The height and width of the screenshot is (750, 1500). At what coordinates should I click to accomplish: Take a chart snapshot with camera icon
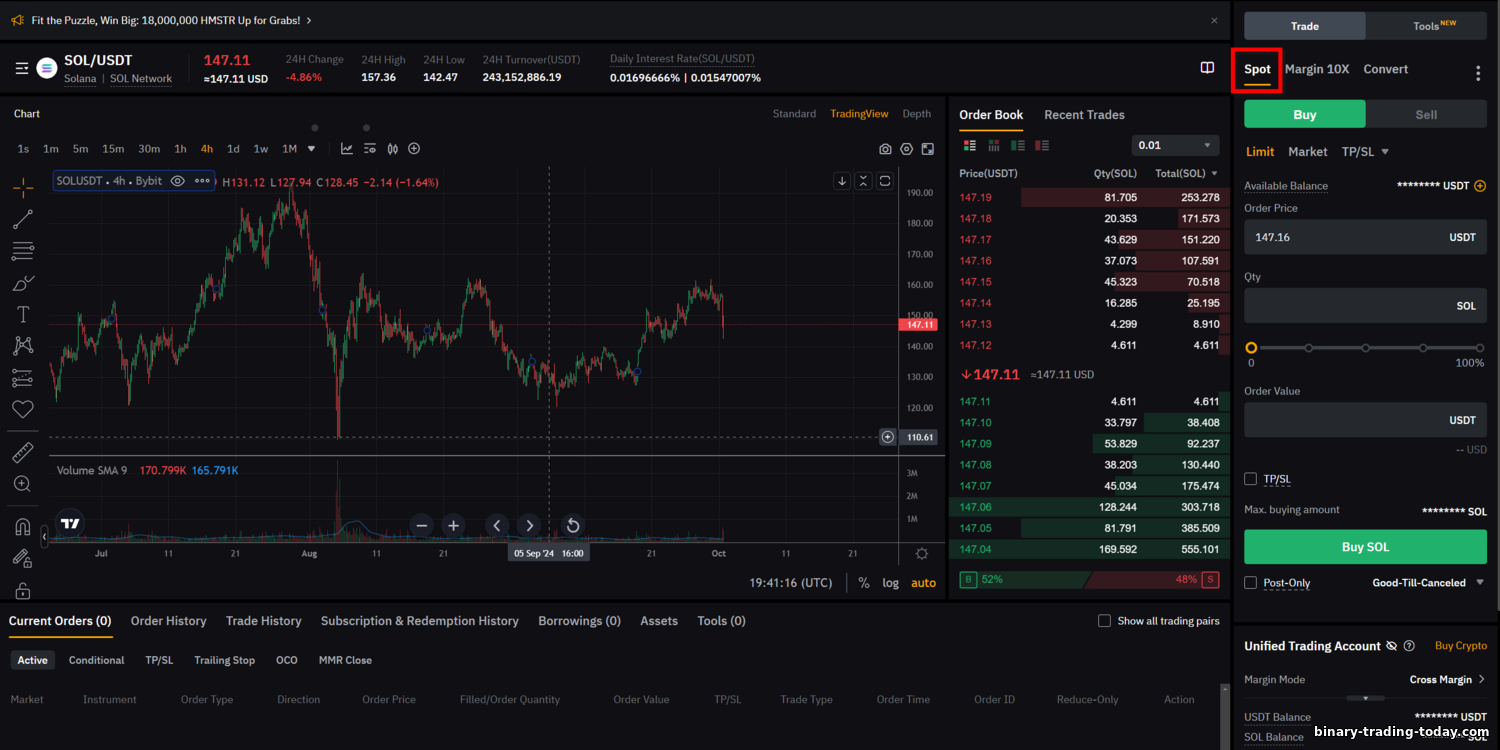(x=885, y=149)
